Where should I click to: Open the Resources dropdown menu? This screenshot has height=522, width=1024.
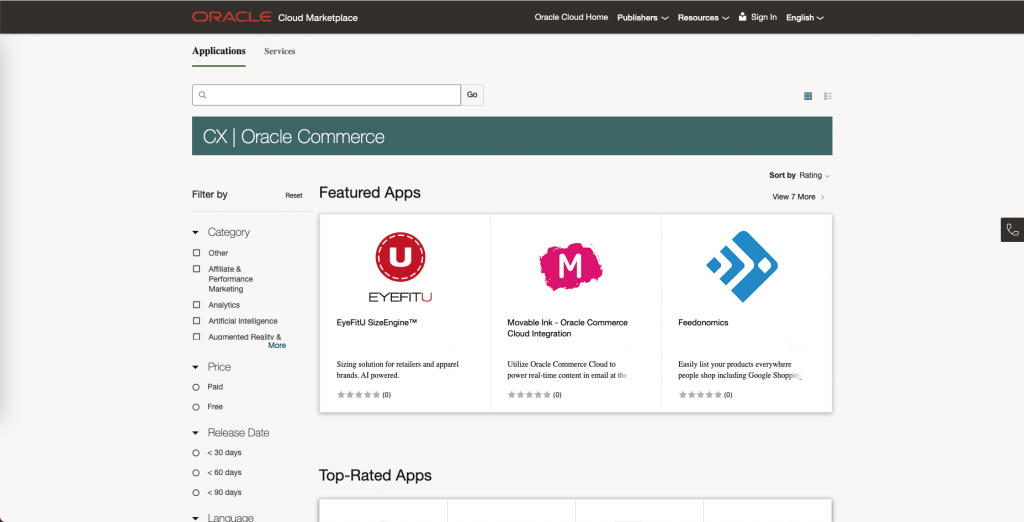coord(703,18)
